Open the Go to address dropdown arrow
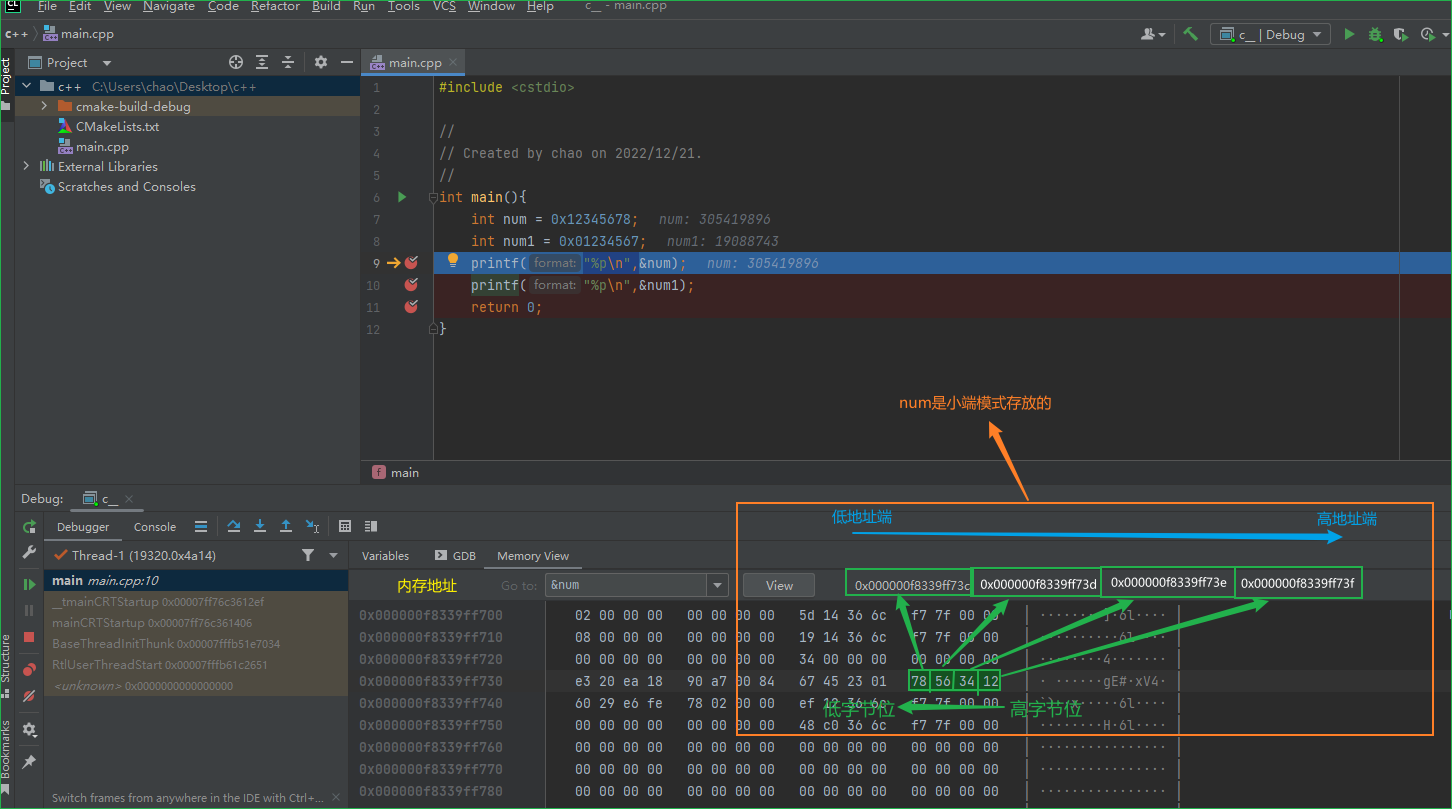 click(717, 585)
